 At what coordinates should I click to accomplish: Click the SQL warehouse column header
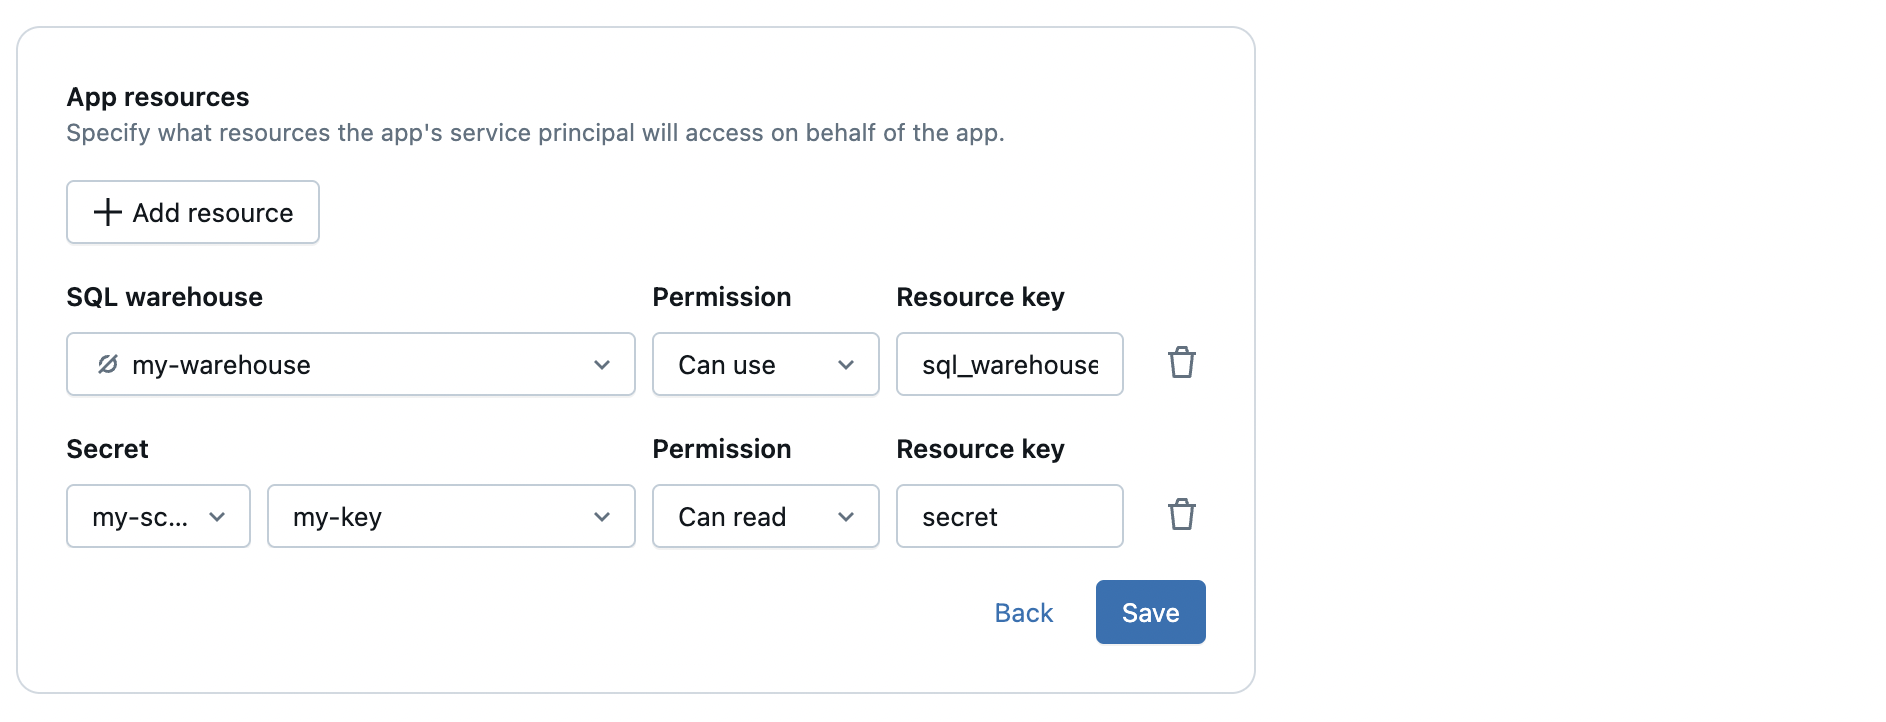[164, 296]
